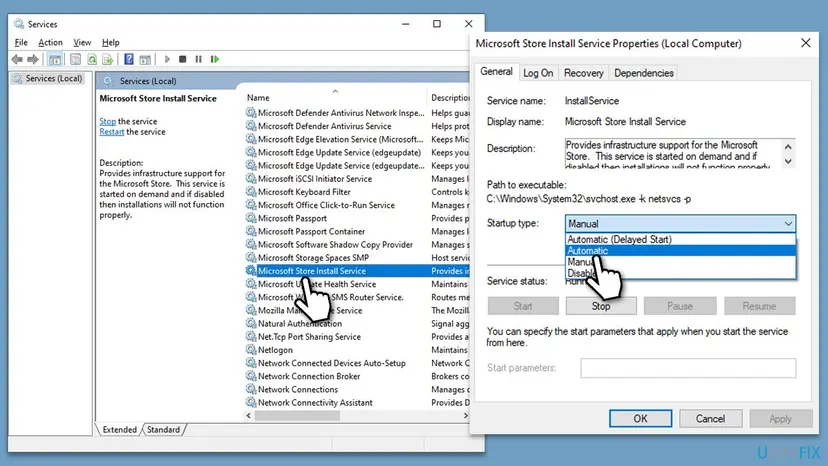Image resolution: width=828 pixels, height=466 pixels.
Task: Click OK in the Properties dialog
Action: pos(641,418)
